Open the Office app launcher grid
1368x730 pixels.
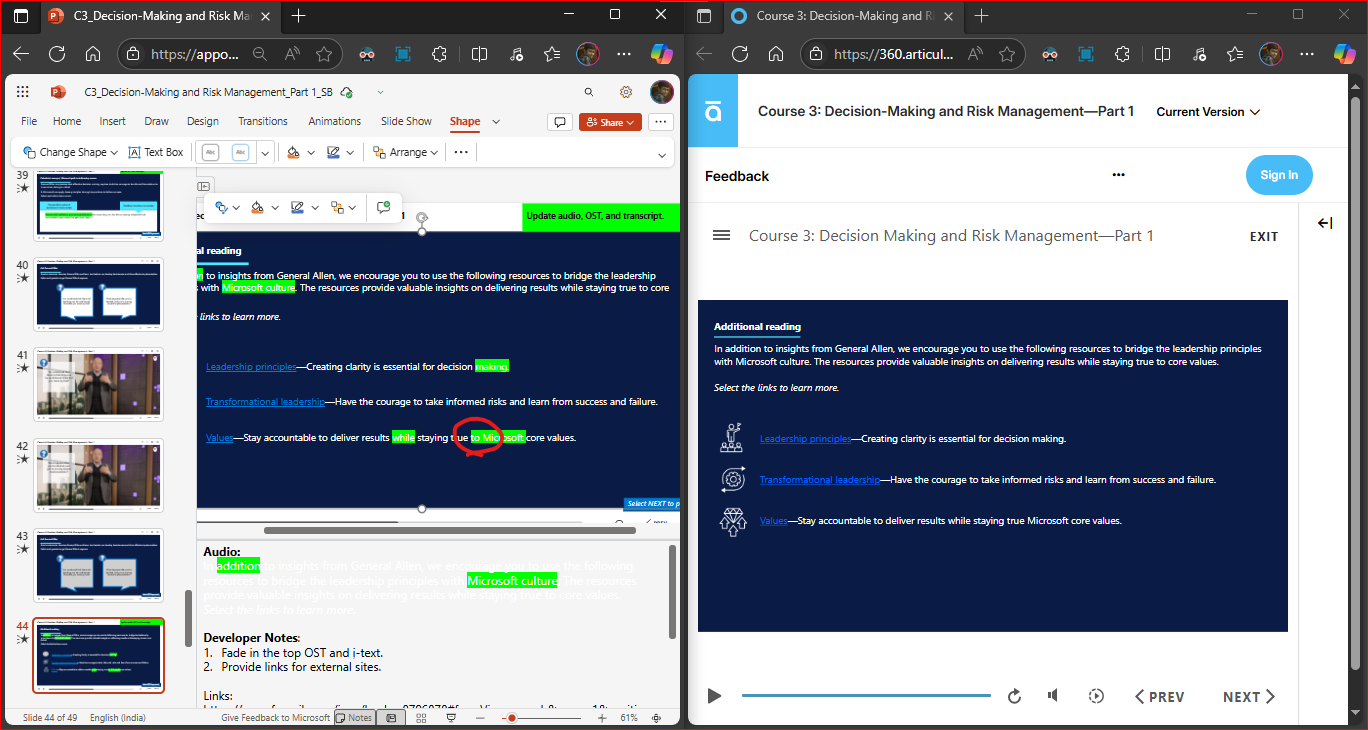click(23, 92)
